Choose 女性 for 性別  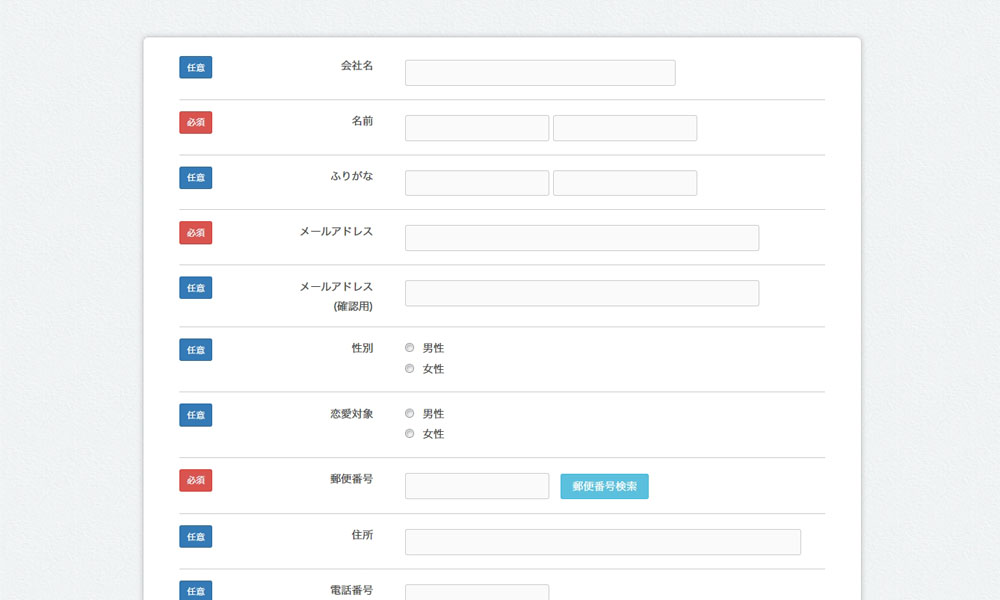tap(409, 369)
